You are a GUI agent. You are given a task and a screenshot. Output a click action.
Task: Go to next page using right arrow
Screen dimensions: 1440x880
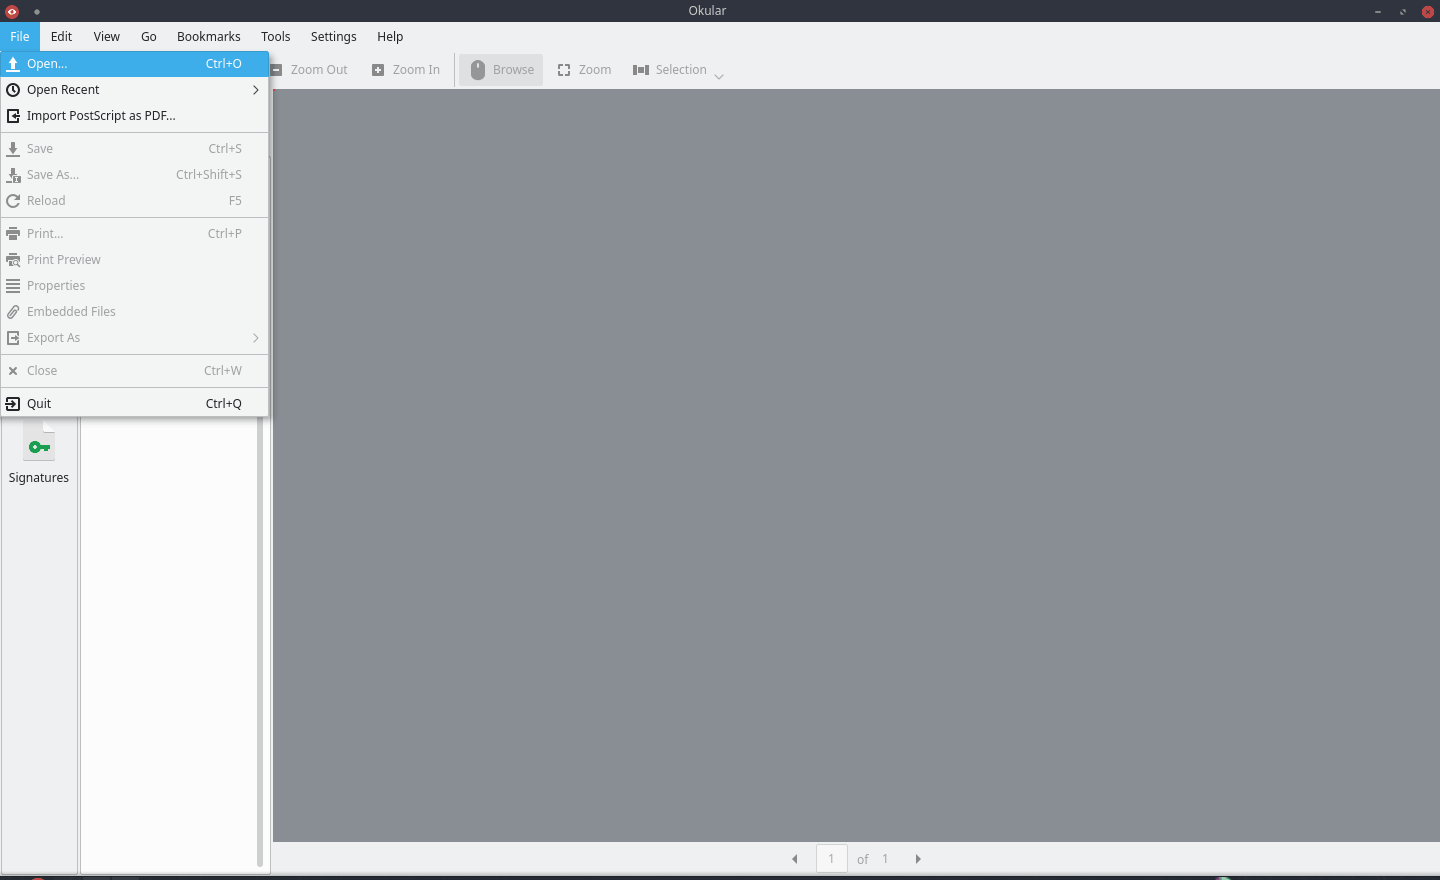[x=918, y=859]
